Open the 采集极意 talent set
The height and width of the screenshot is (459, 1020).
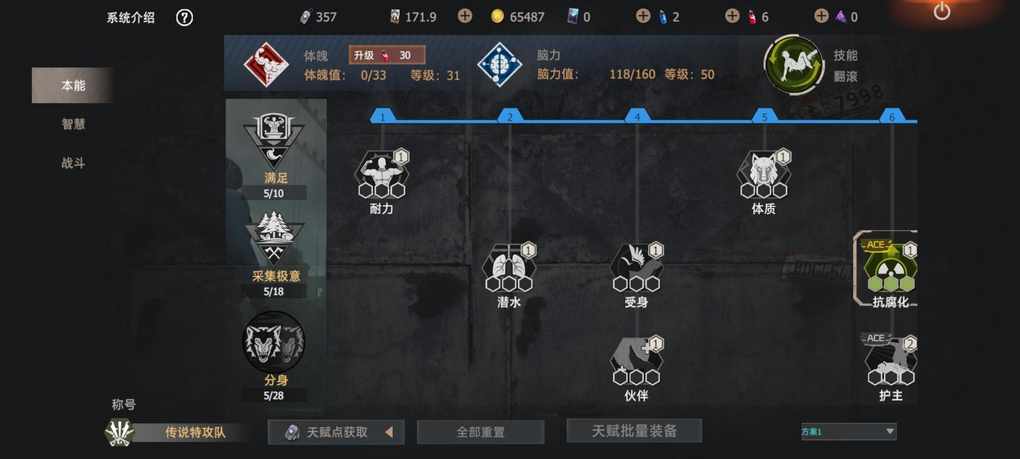point(276,255)
